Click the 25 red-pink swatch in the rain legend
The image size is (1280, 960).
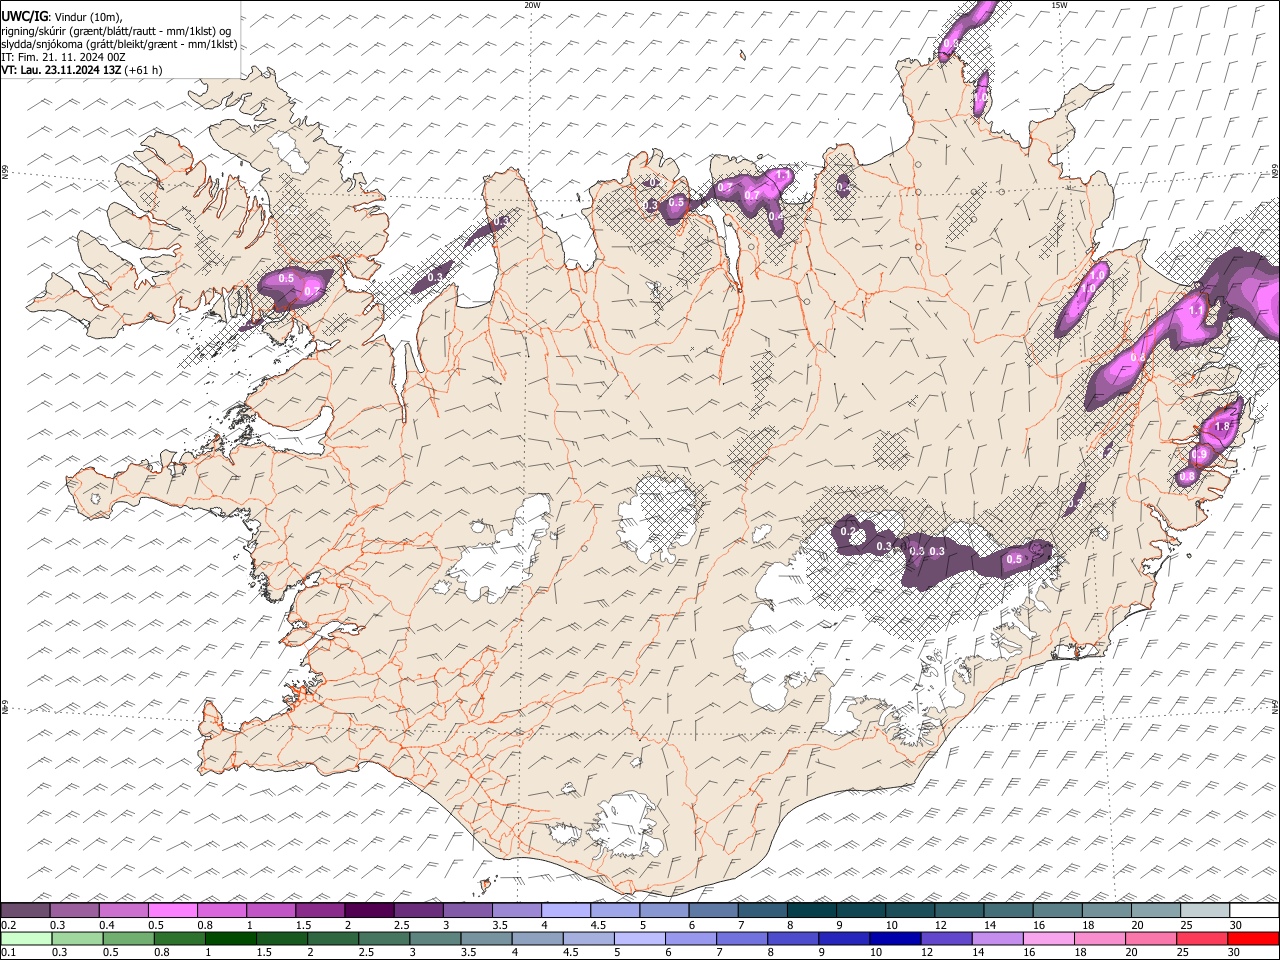(x=1202, y=938)
